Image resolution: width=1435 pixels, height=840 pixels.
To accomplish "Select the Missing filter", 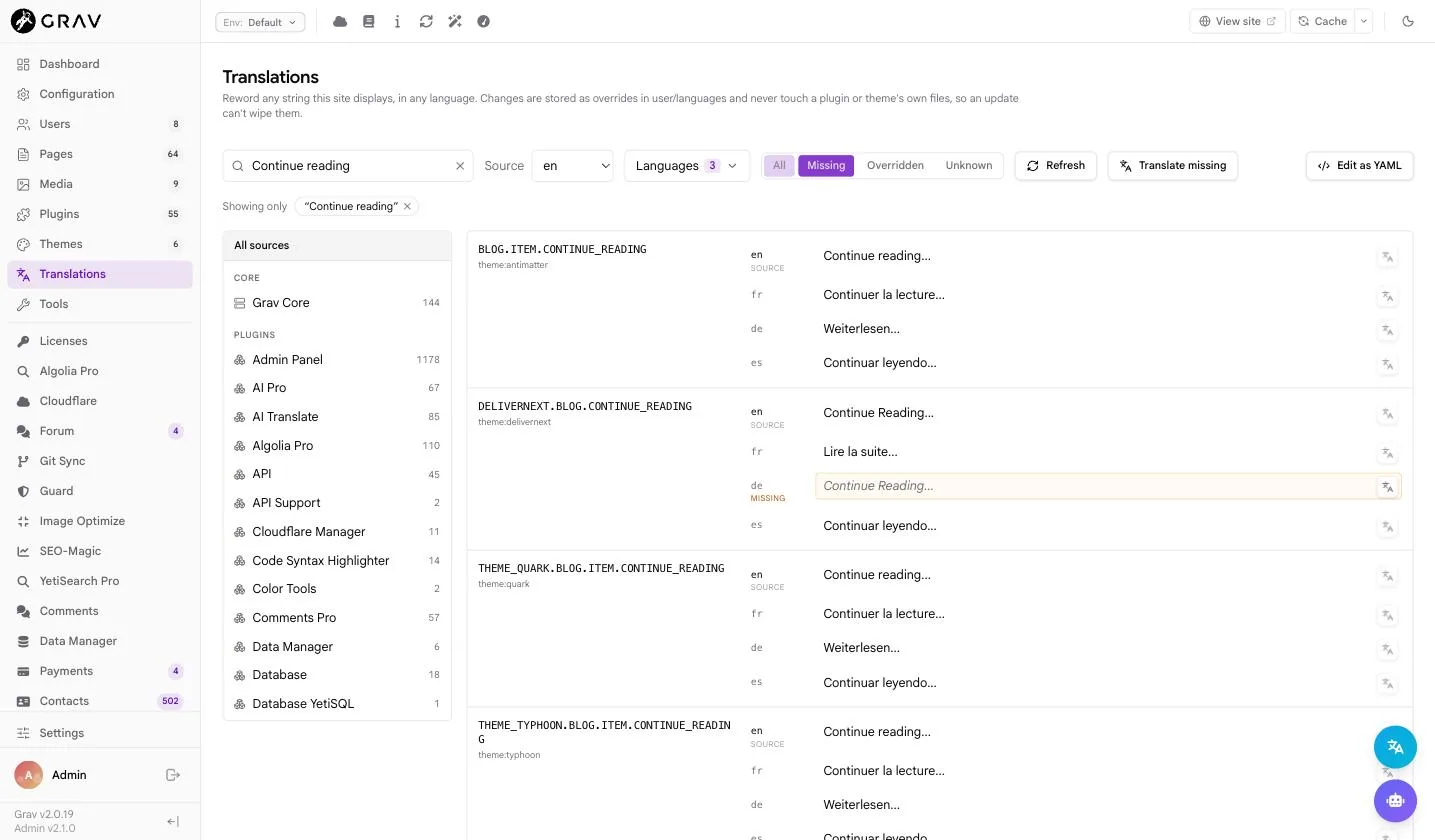I will tap(826, 166).
